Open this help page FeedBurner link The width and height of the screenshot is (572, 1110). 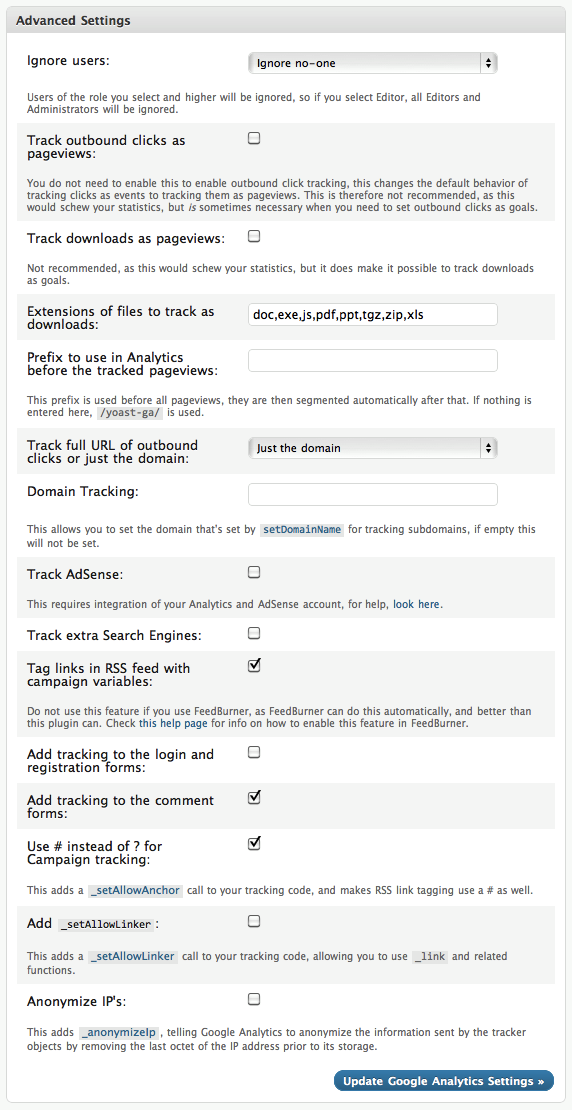169,724
